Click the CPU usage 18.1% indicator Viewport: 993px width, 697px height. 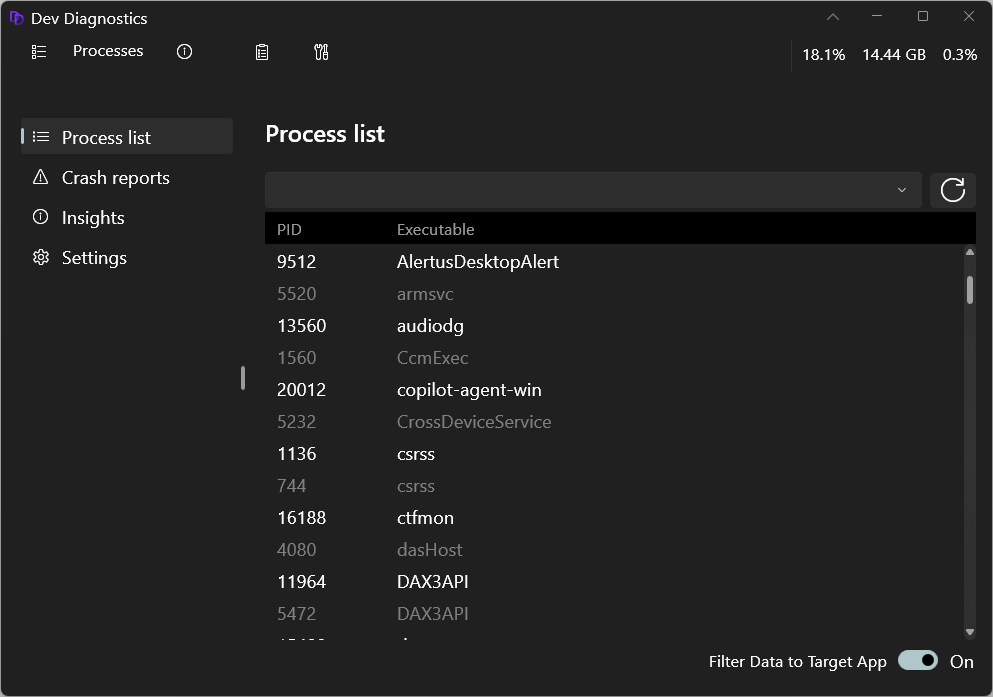coord(823,54)
